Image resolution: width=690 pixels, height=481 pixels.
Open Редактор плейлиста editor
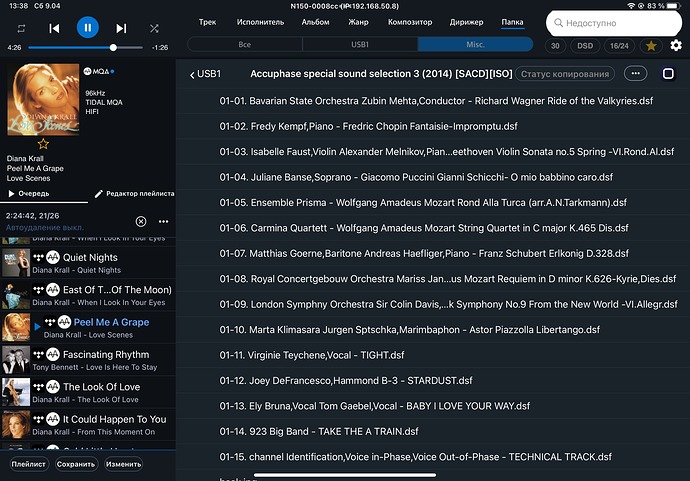135,194
